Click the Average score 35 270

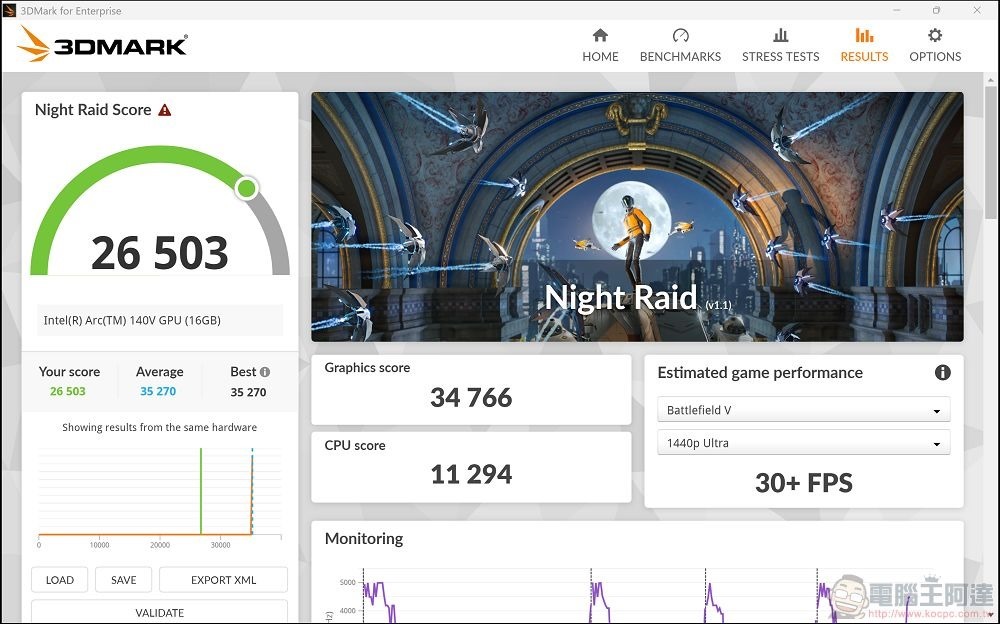pos(158,391)
